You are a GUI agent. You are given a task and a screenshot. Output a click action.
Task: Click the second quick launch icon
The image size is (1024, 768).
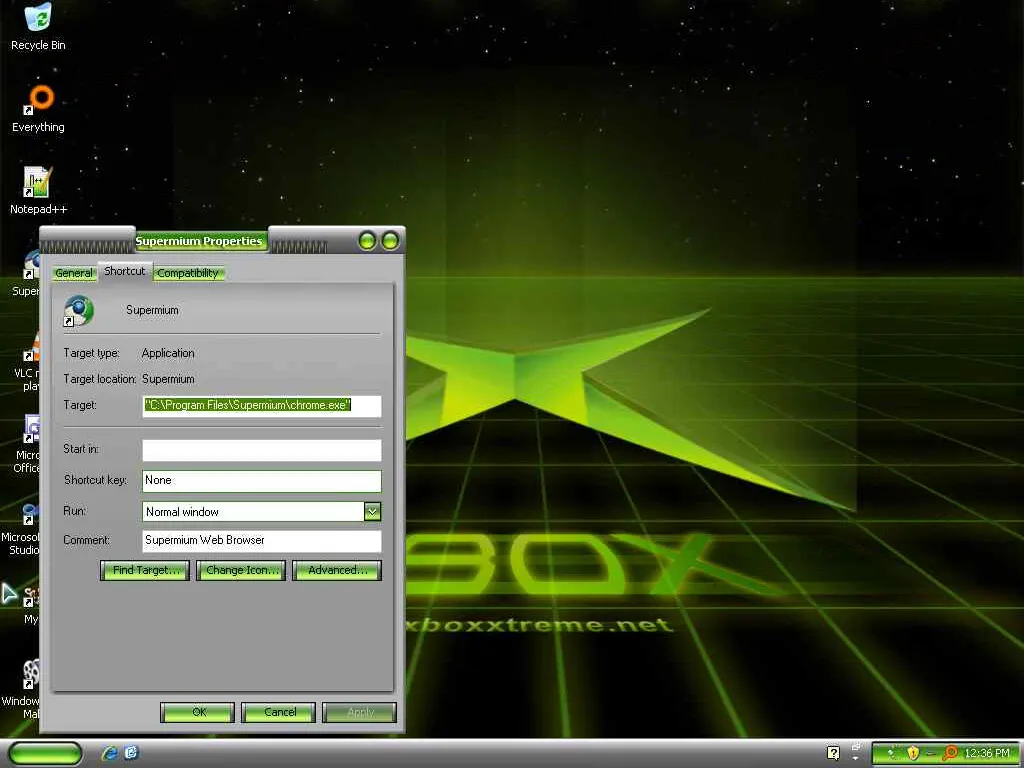pyautogui.click(x=131, y=753)
